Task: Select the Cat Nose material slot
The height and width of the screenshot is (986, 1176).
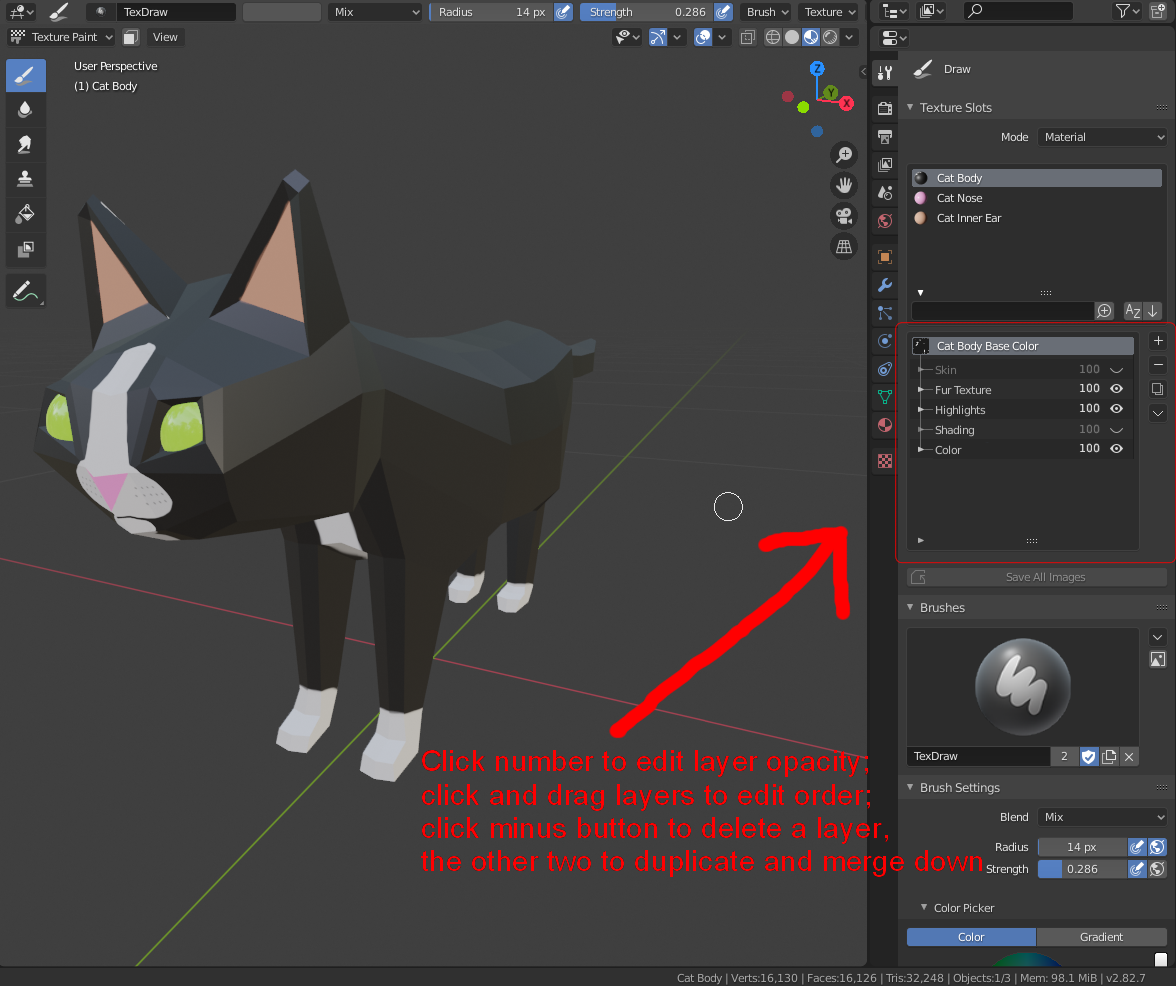Action: pos(1036,198)
